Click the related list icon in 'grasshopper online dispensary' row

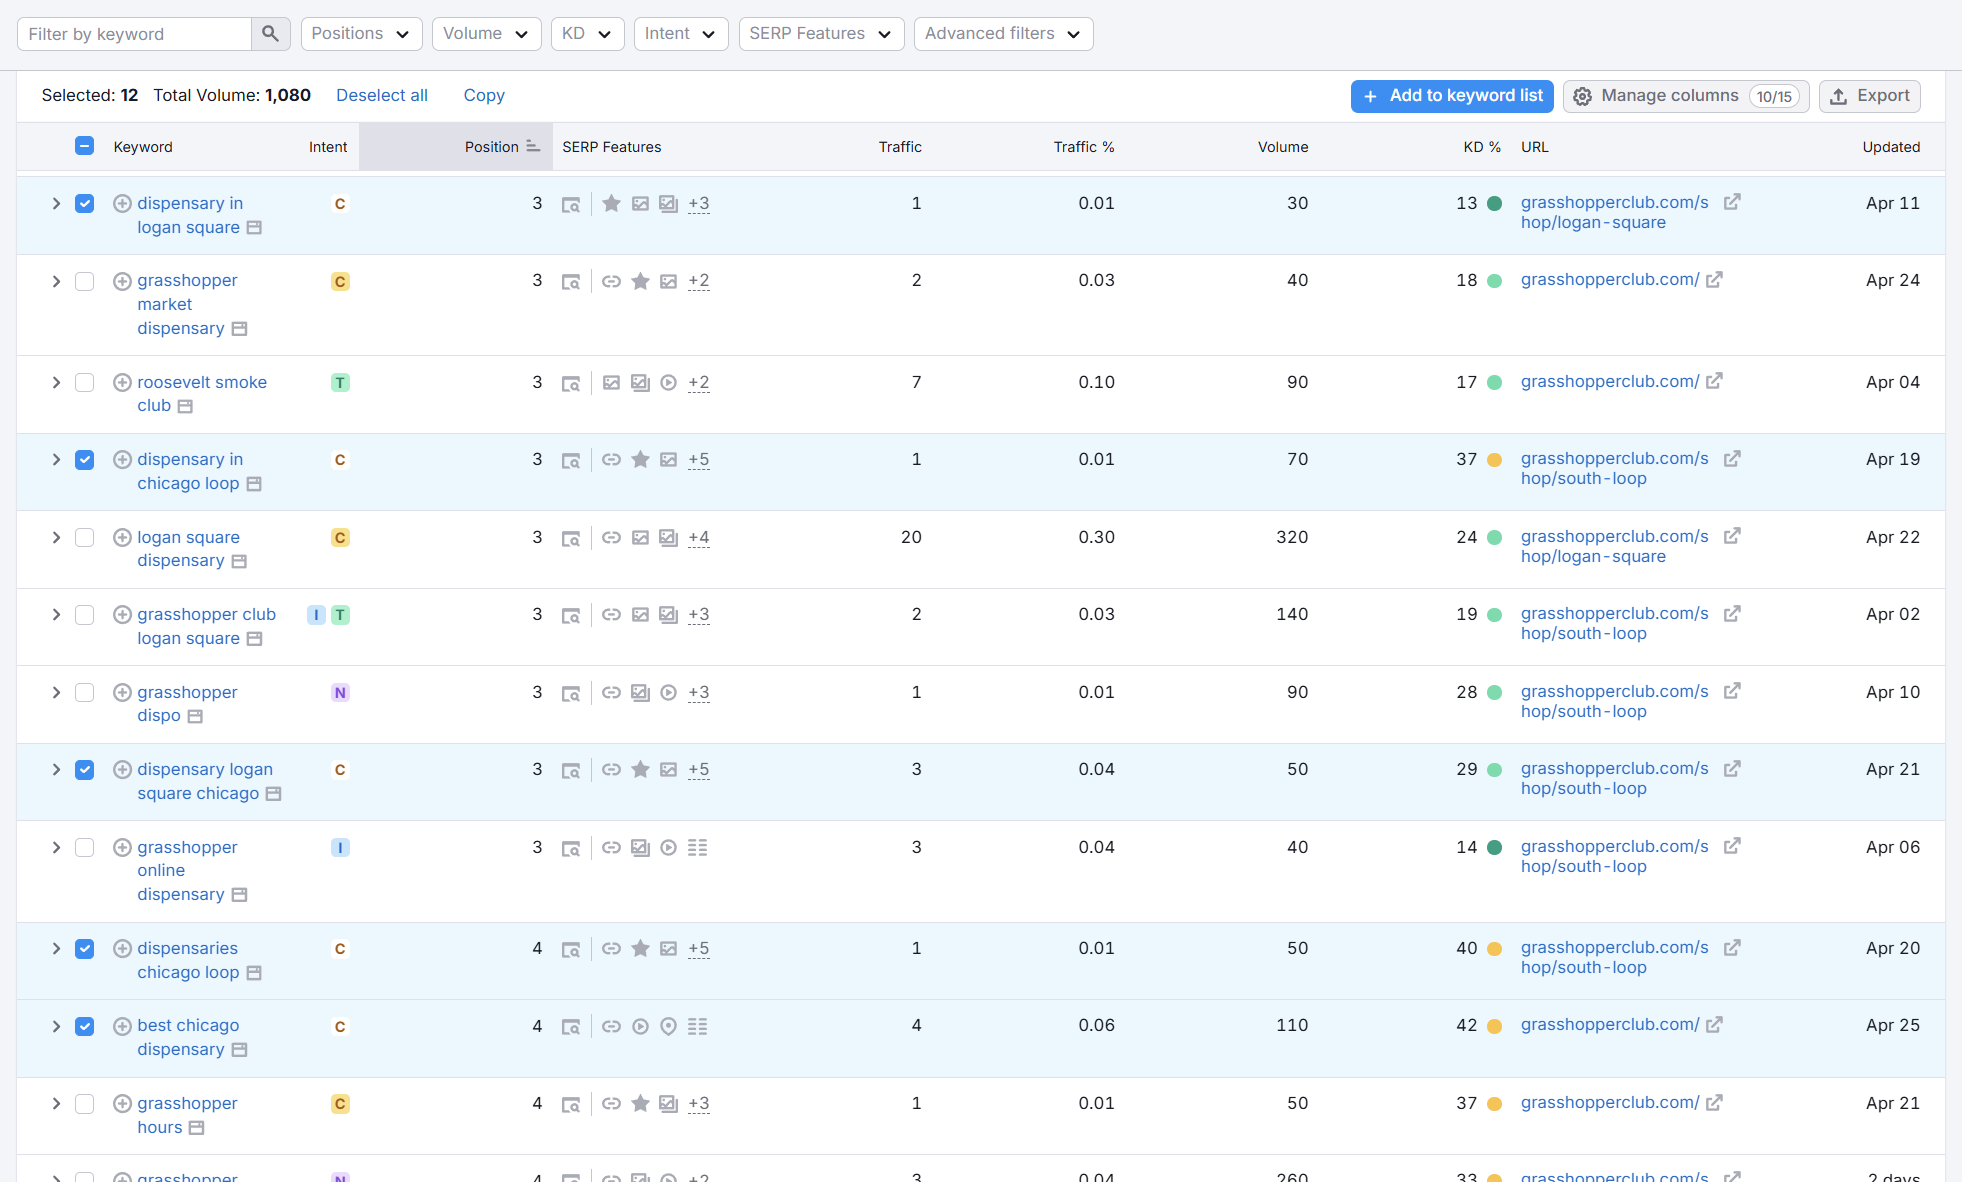(697, 847)
